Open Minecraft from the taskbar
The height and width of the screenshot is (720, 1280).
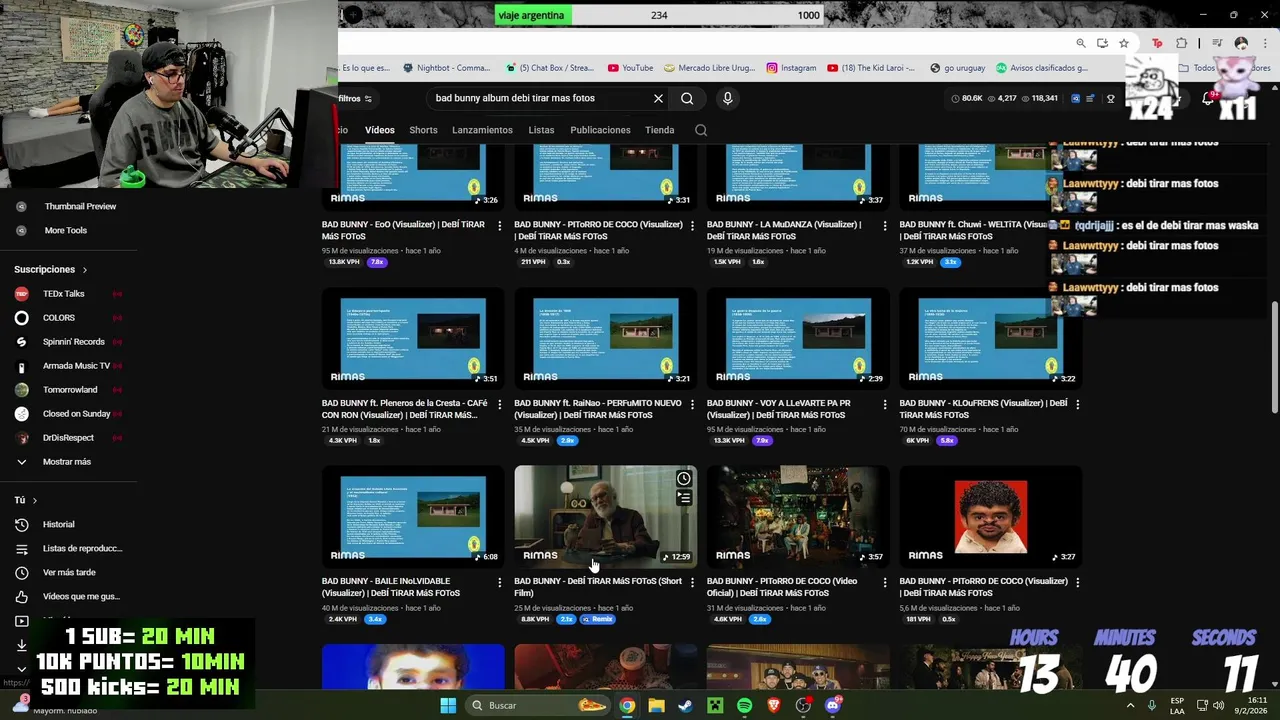click(715, 705)
